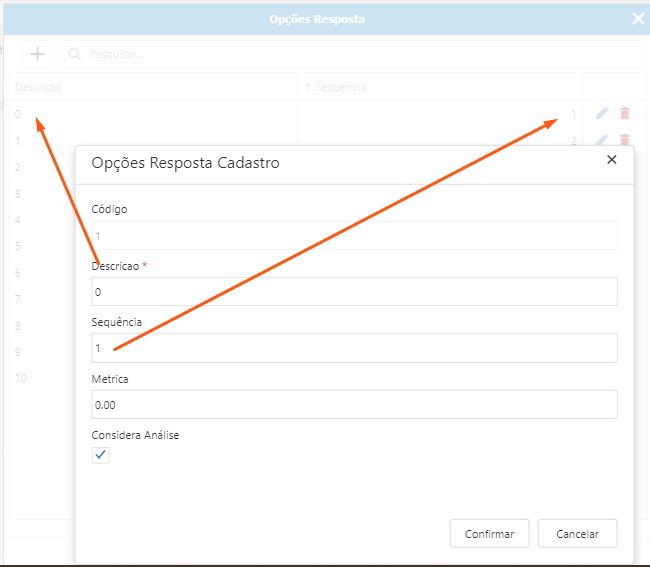Click the red trash icon on first row

pyautogui.click(x=625, y=114)
